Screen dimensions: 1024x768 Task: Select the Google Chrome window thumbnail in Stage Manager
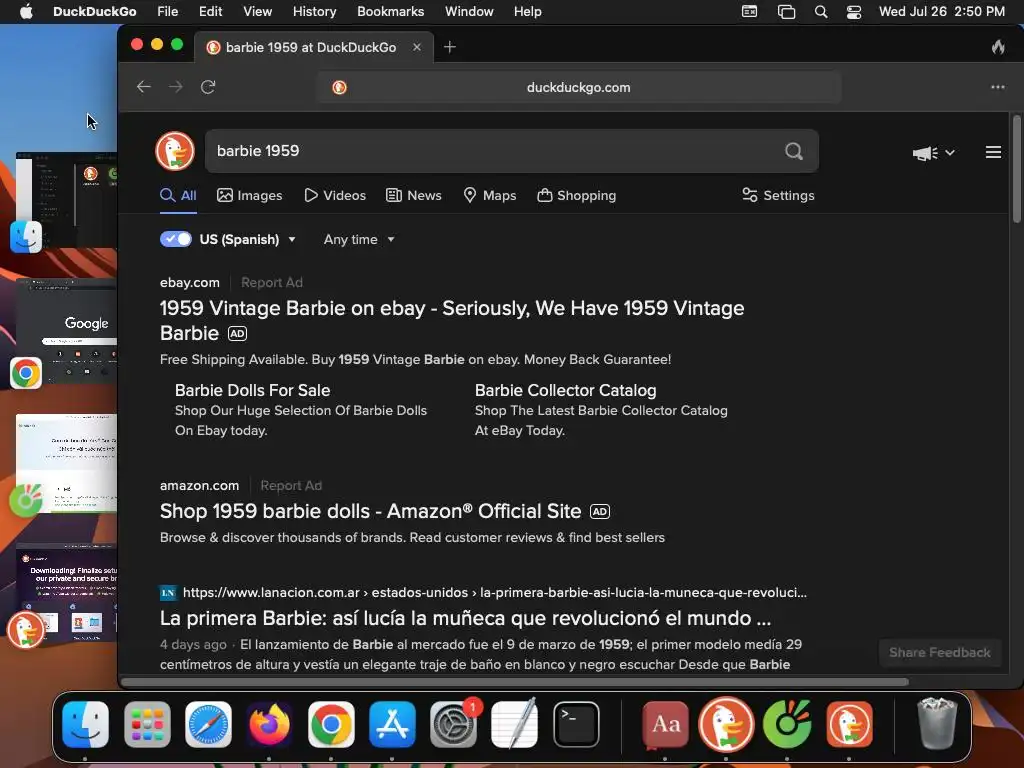click(x=66, y=330)
